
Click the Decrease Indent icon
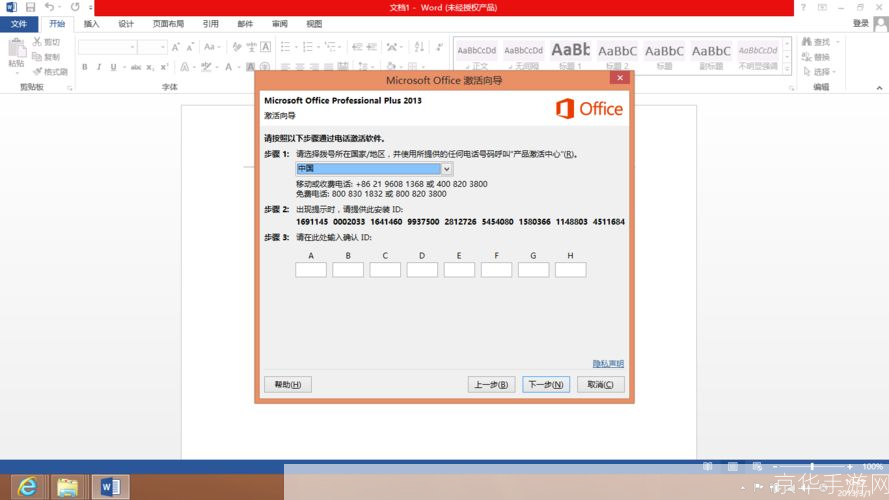357,47
